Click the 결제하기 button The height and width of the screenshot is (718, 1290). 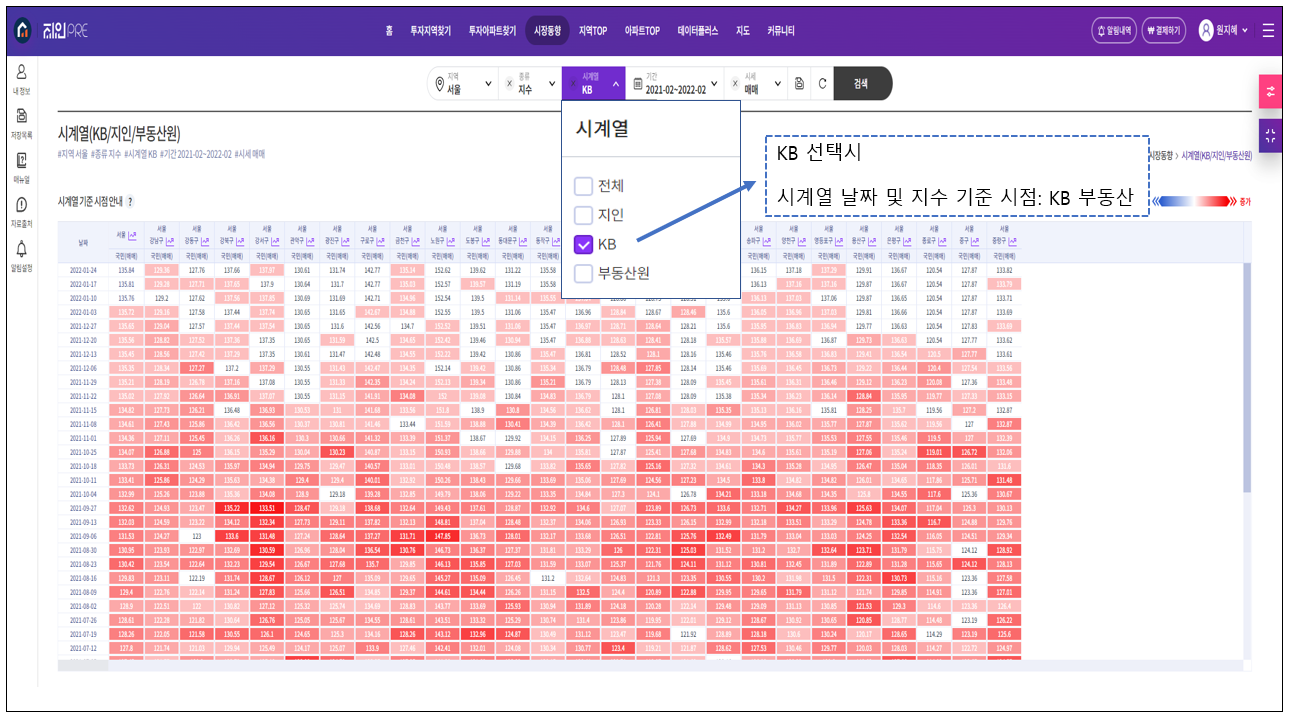coord(1164,31)
